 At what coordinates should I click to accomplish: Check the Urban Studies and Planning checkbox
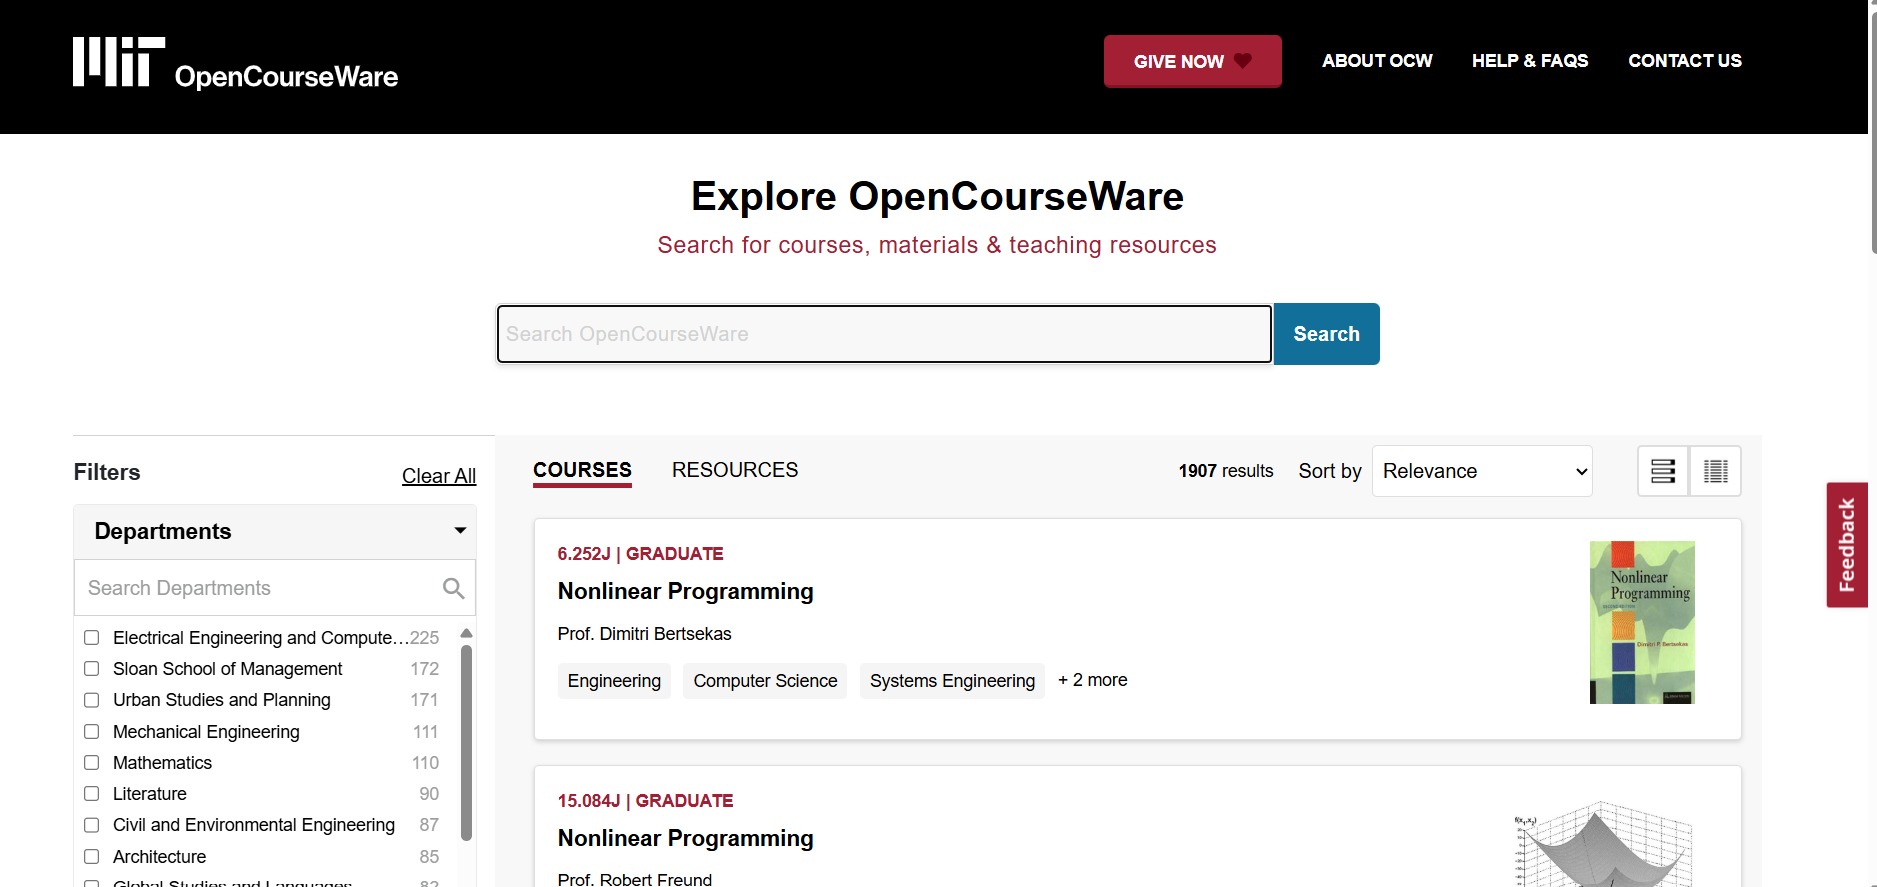[92, 700]
